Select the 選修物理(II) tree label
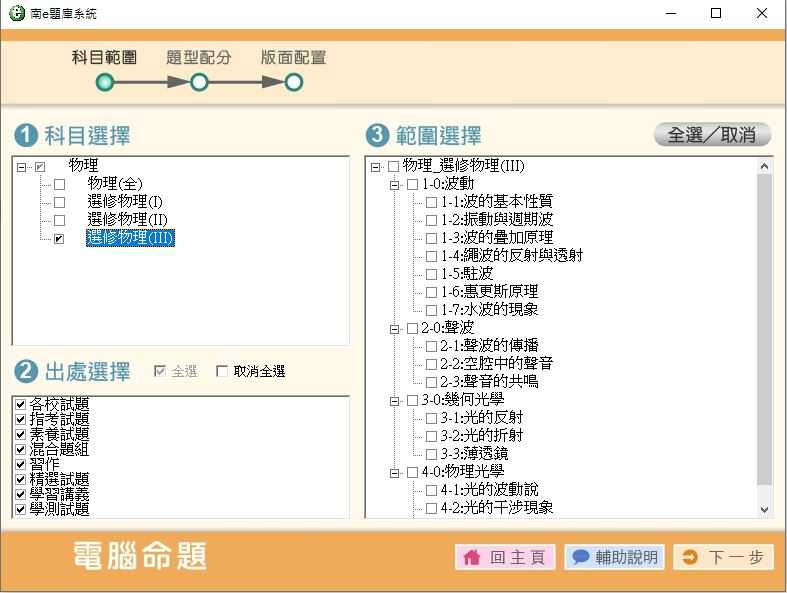Viewport: 787px width, 593px height. [x=127, y=219]
